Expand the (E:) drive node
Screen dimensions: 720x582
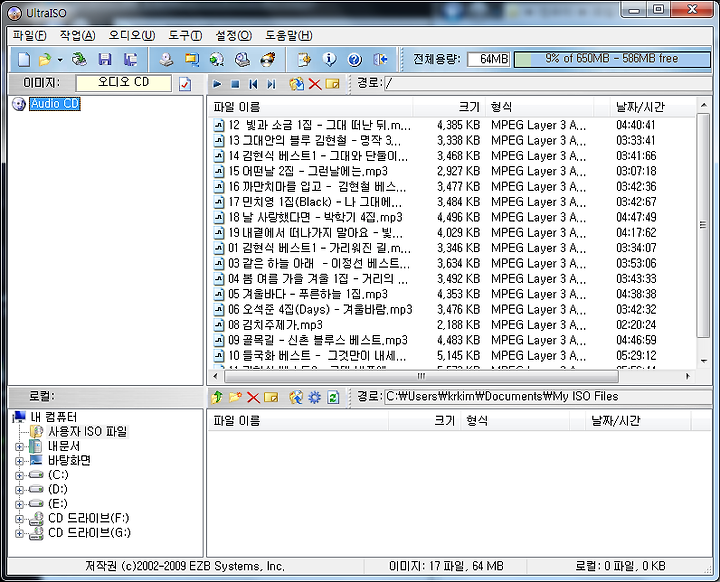pyautogui.click(x=19, y=504)
